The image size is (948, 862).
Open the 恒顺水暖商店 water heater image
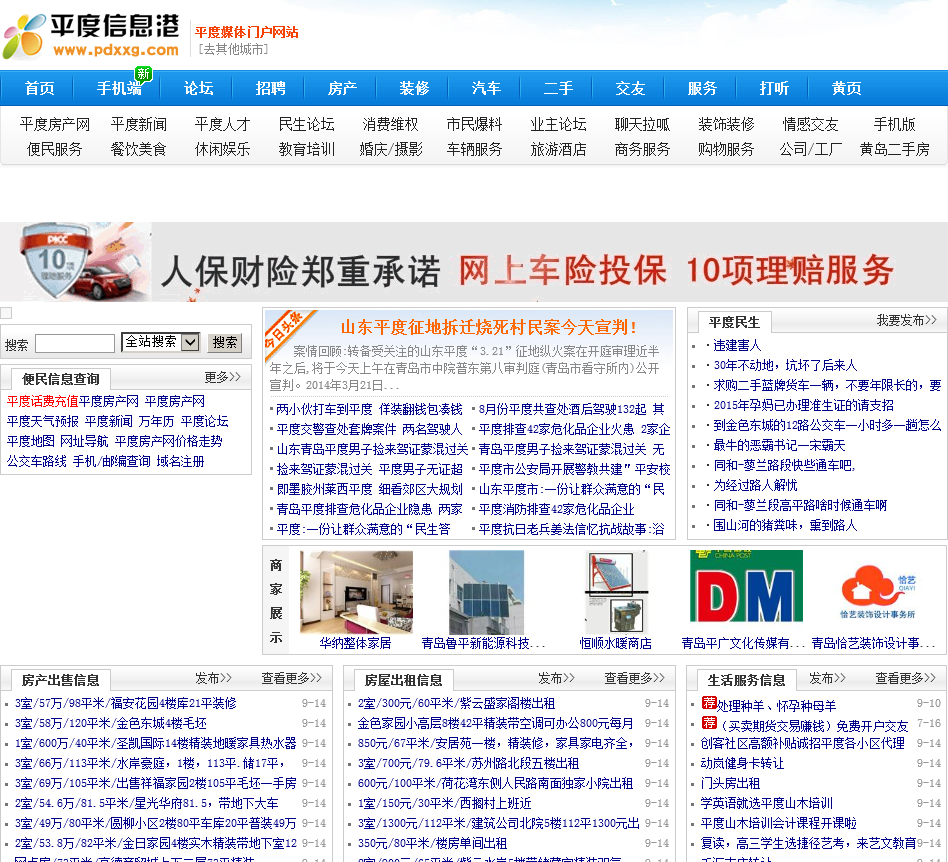click(x=616, y=592)
